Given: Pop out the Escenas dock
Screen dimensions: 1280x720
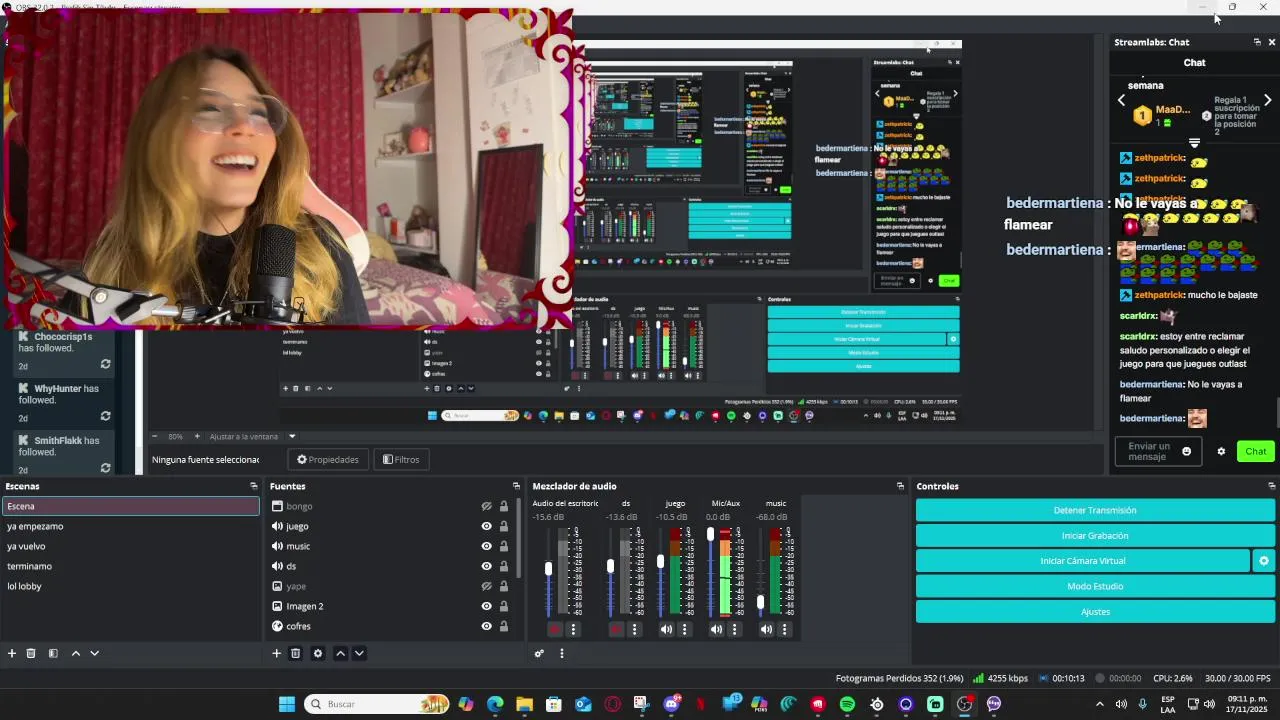Looking at the screenshot, I should (x=253, y=486).
